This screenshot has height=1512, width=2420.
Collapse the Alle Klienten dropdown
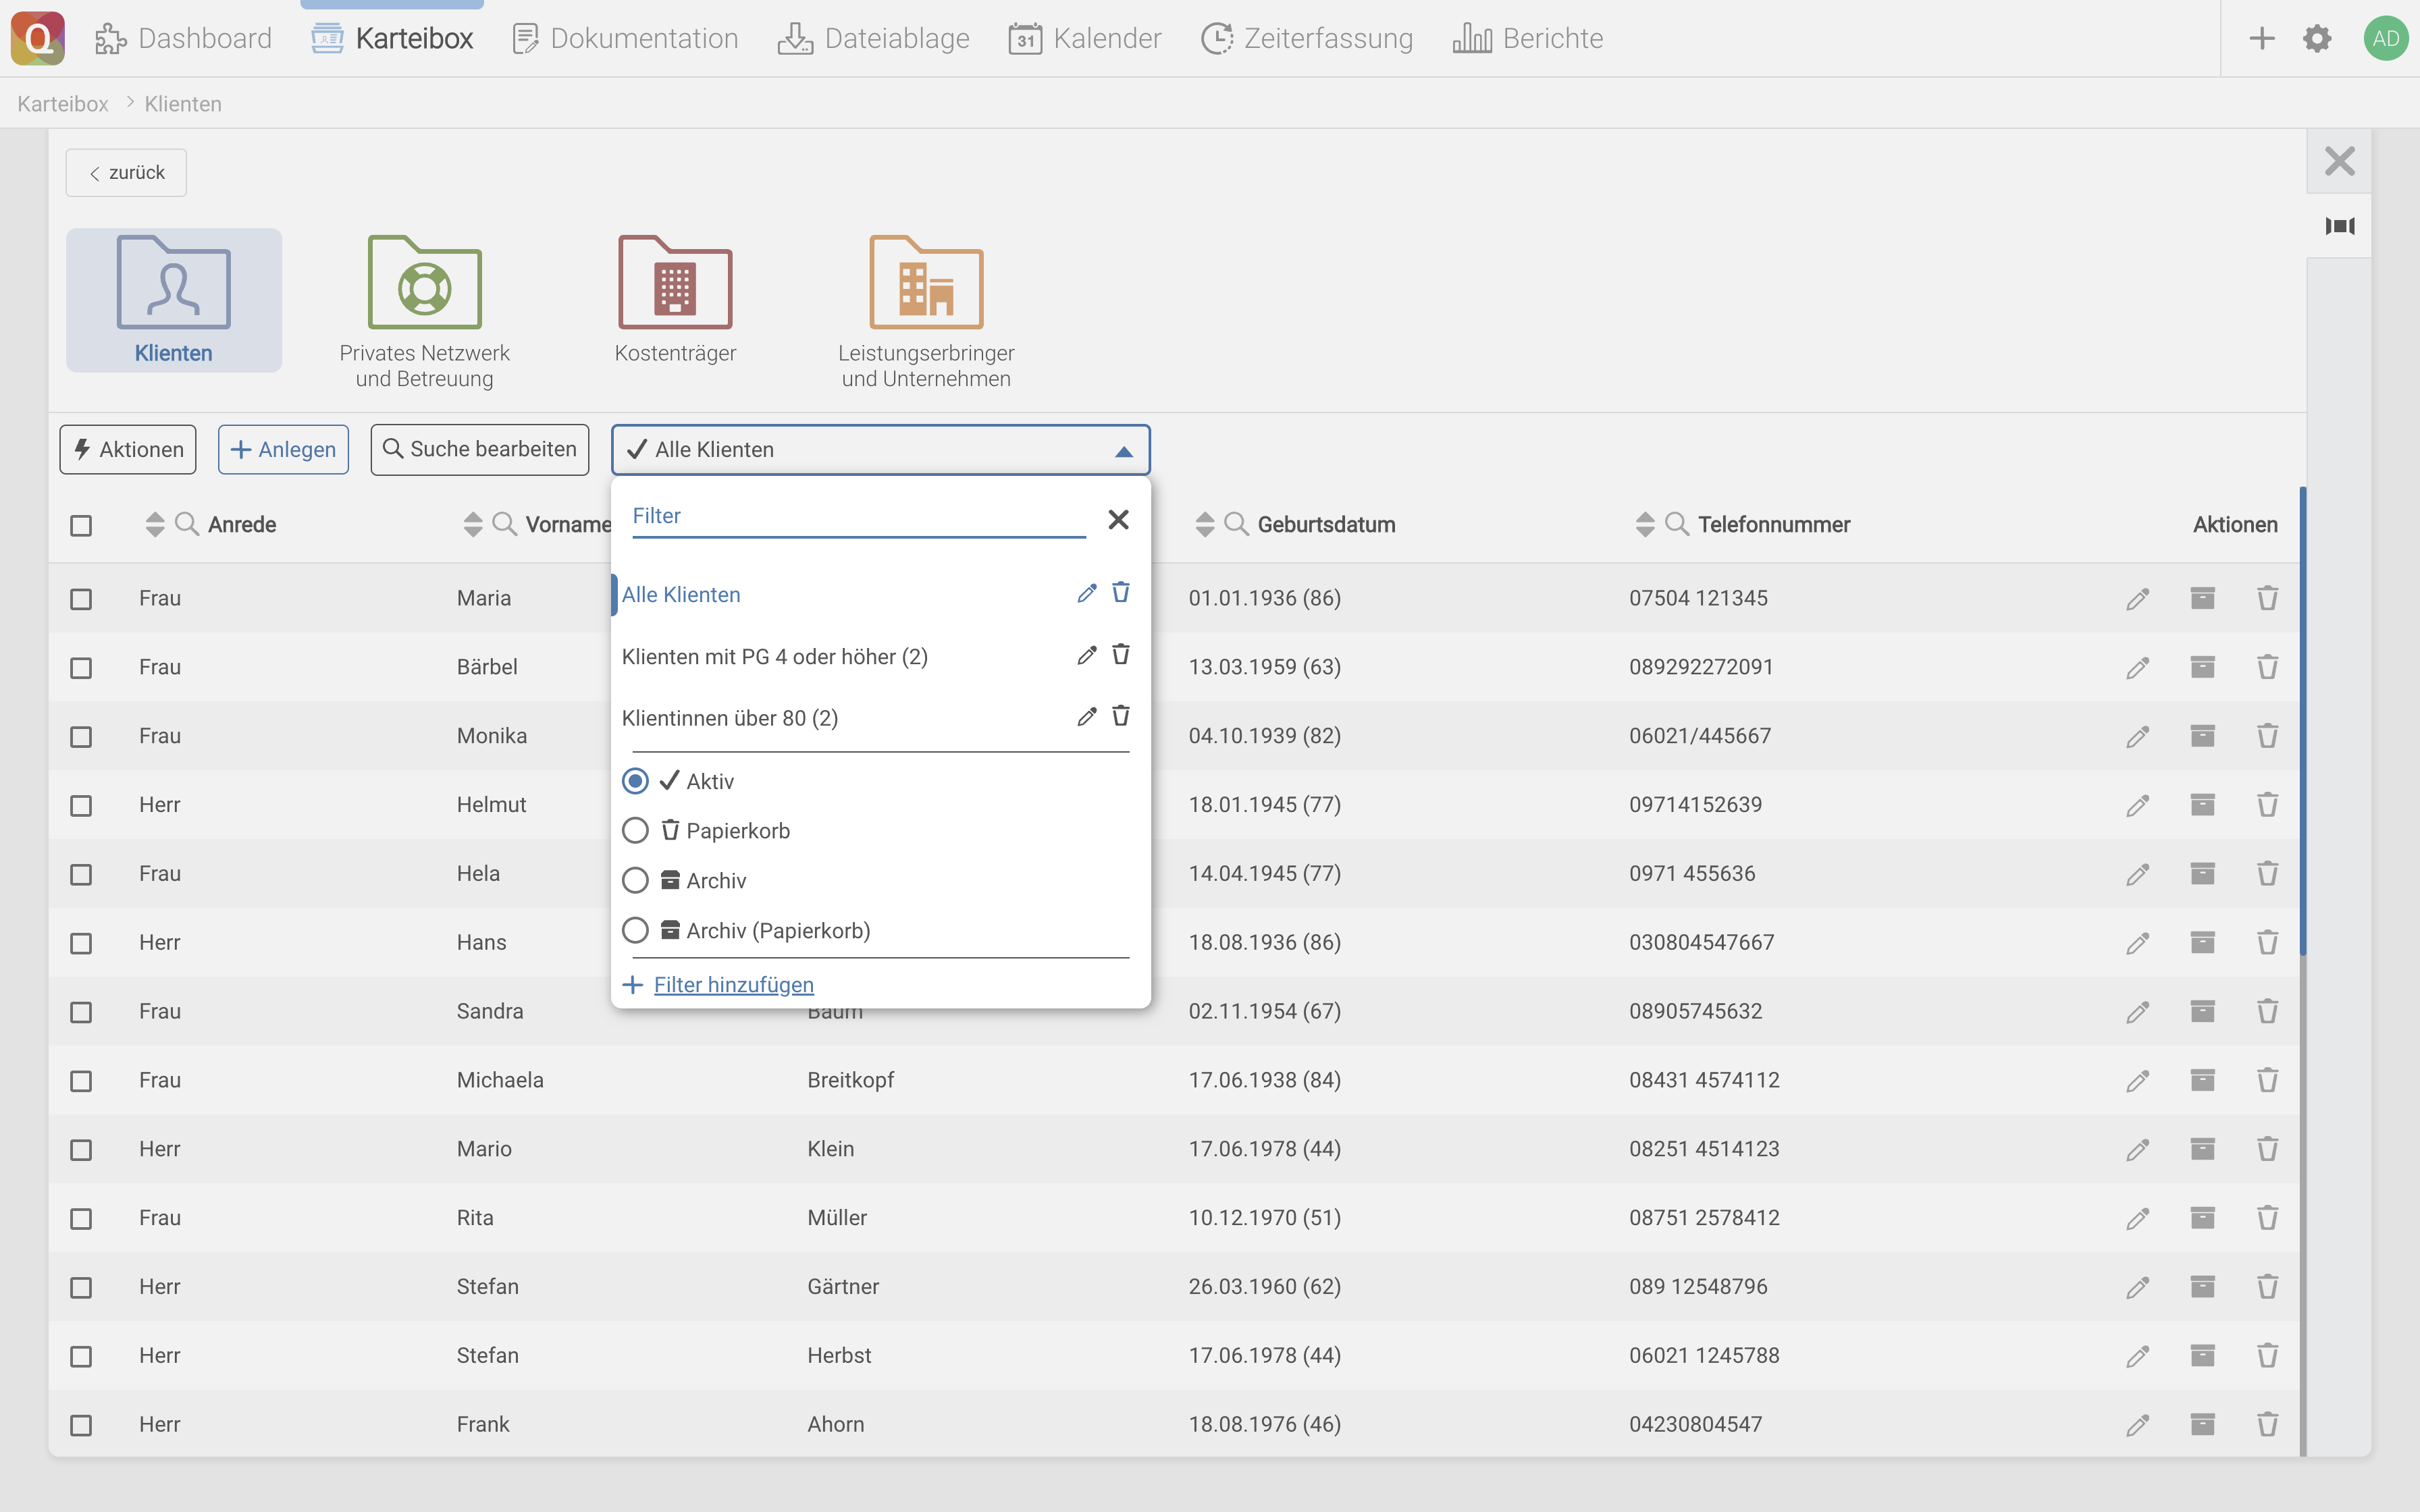(x=1123, y=451)
